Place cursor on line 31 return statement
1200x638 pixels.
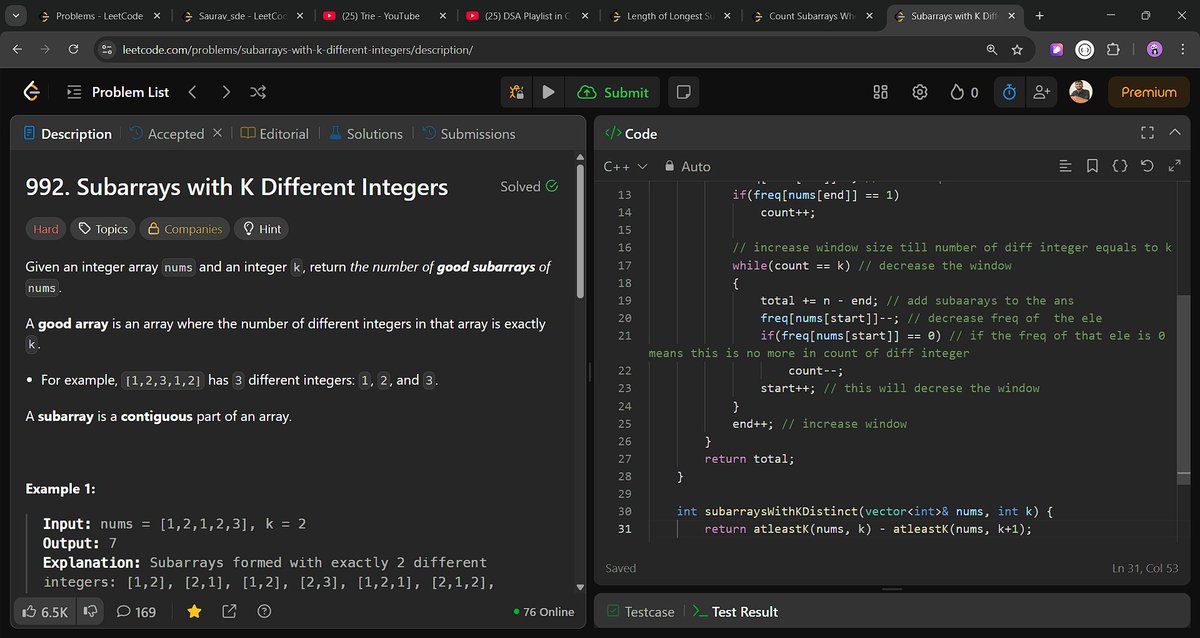pos(868,529)
